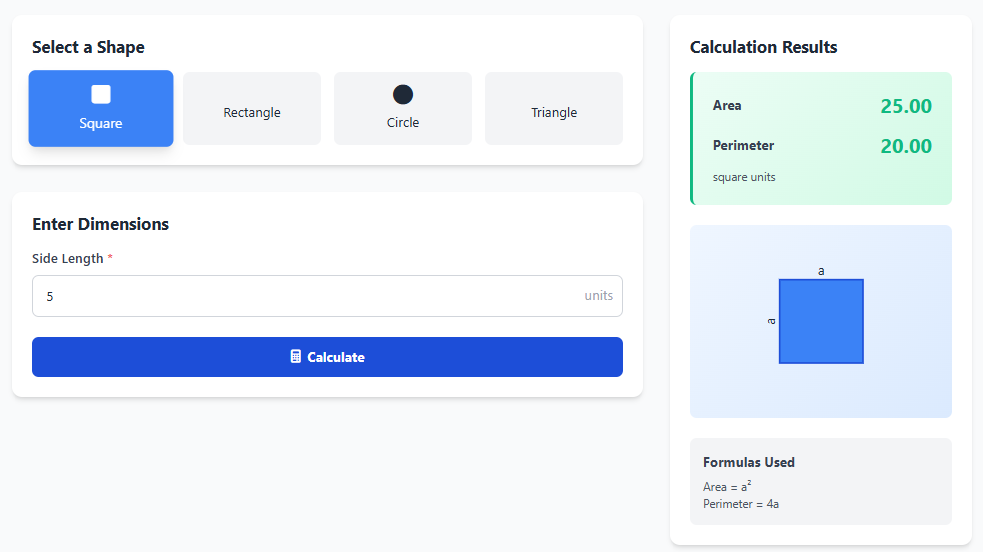Click the Side Length input field
This screenshot has height=552, width=983.
click(x=300, y=296)
